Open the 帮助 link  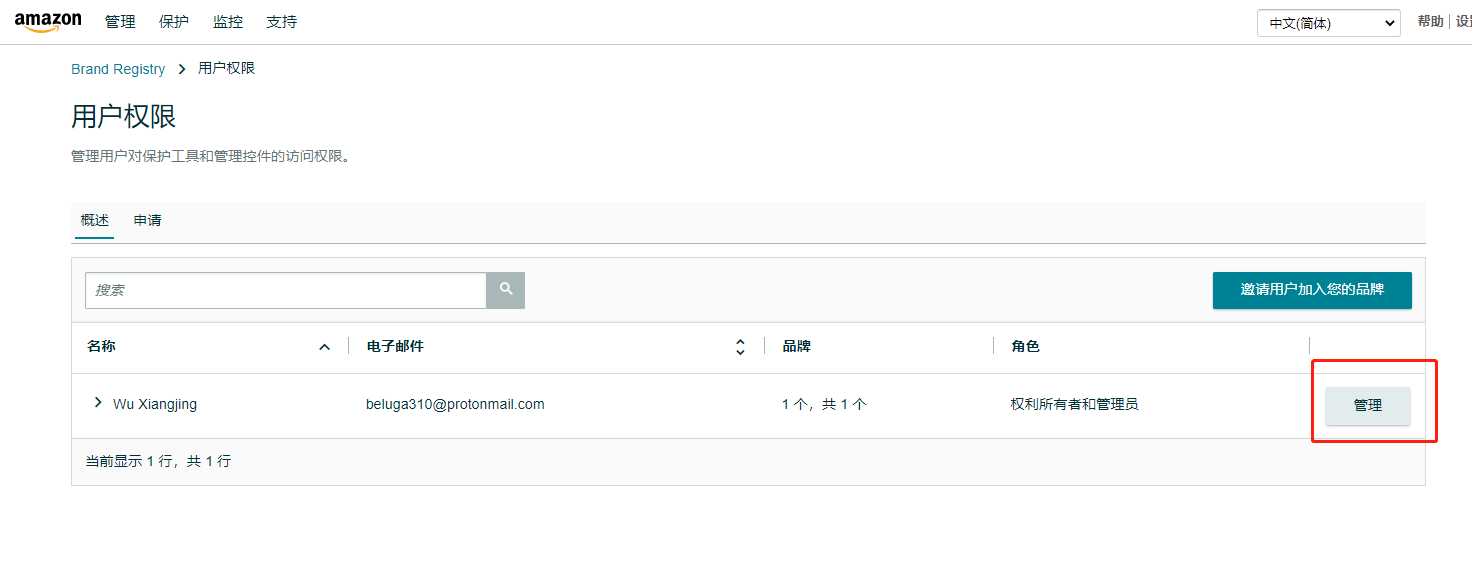pos(1430,22)
